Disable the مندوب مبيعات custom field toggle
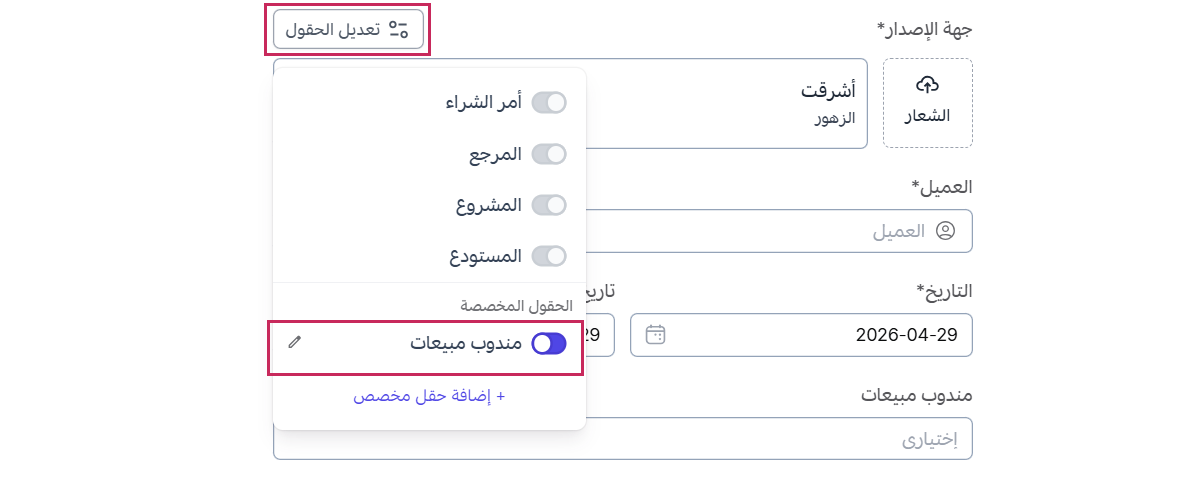Screen dimensions: 1197x500 (x=549, y=344)
